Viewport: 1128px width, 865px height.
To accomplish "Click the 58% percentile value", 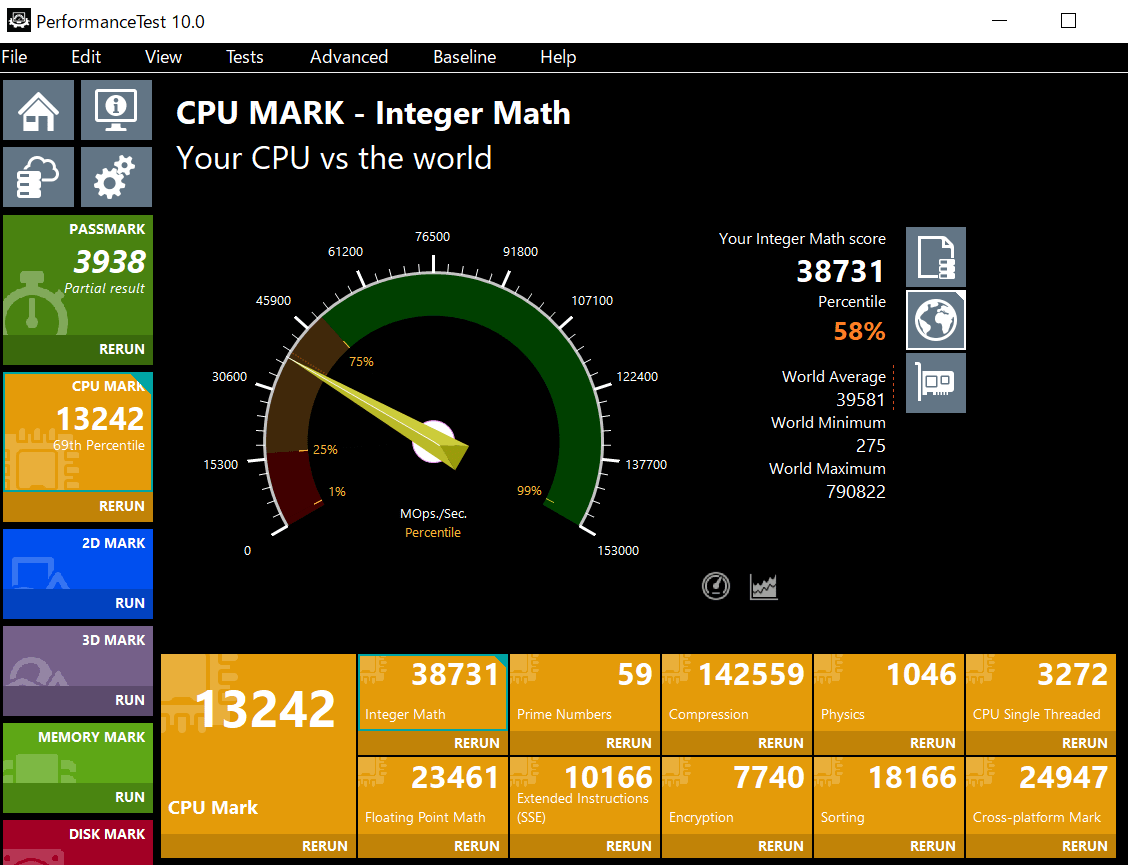I will pos(859,331).
